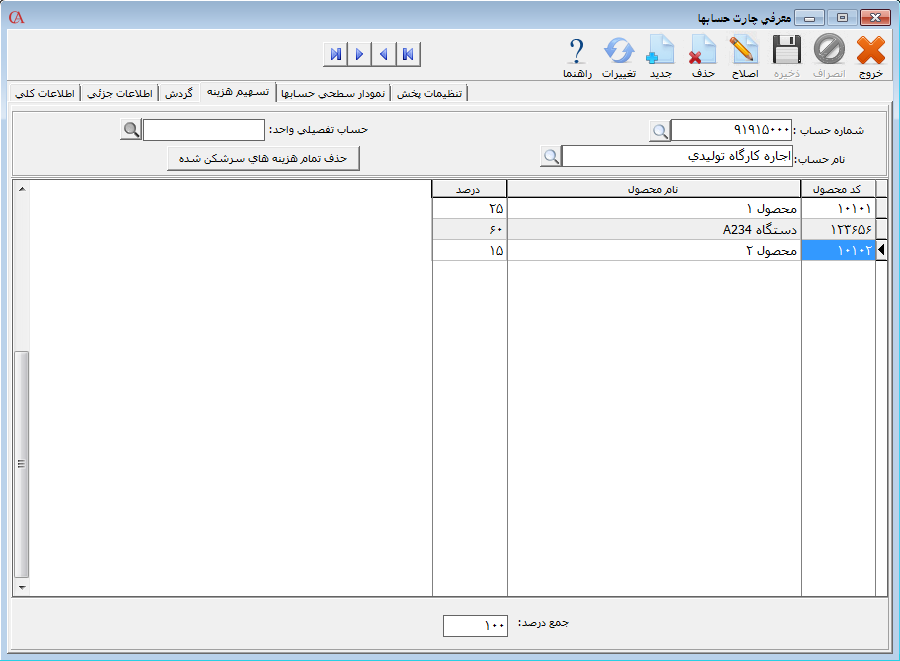
Task: Click magnifier next to حساب تفصیلی واحد field
Action: [131, 131]
